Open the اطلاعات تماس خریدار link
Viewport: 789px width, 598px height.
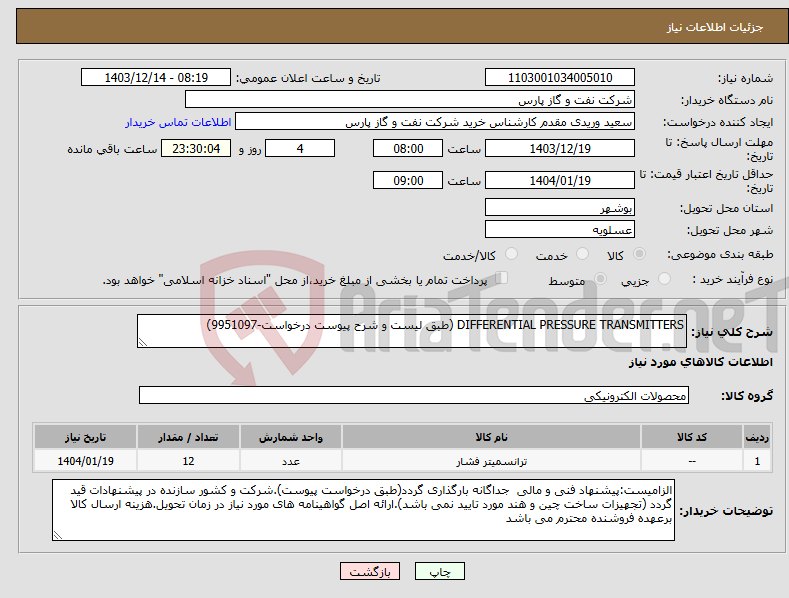point(178,122)
